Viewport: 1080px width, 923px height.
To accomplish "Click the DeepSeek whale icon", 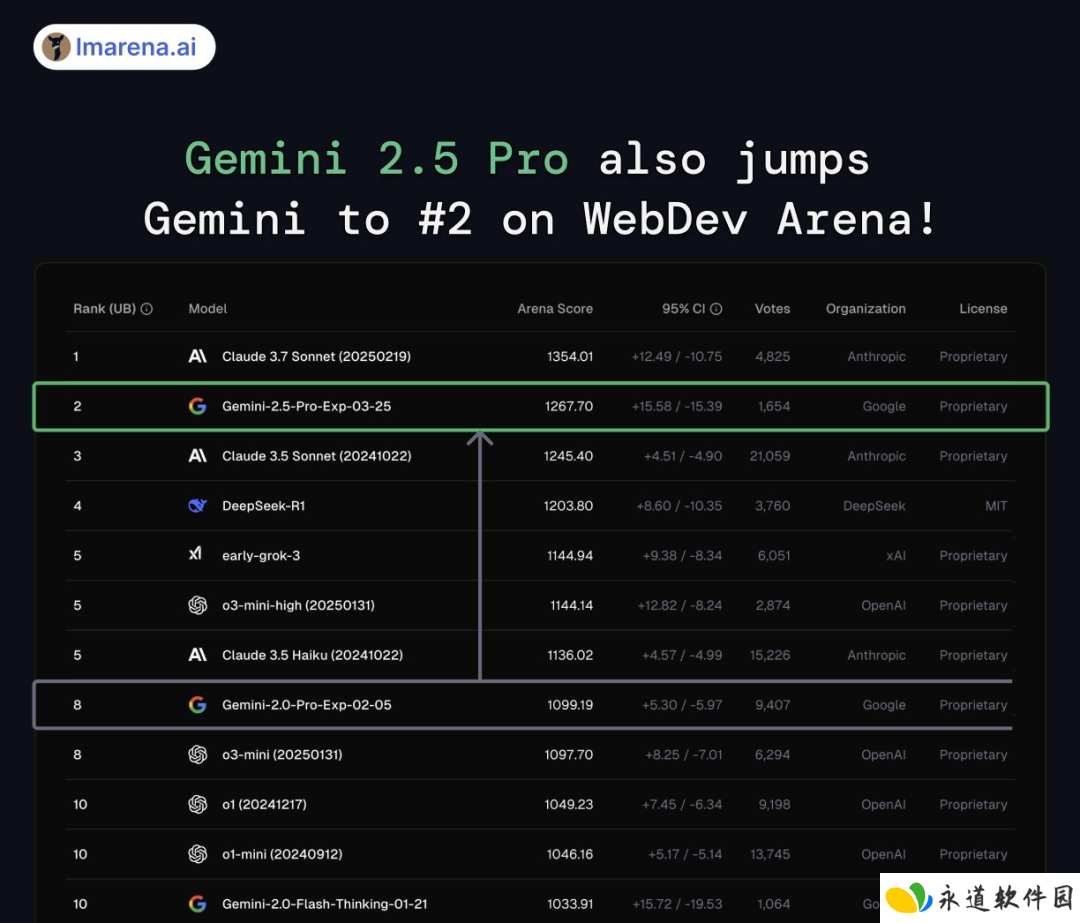I will coord(198,506).
